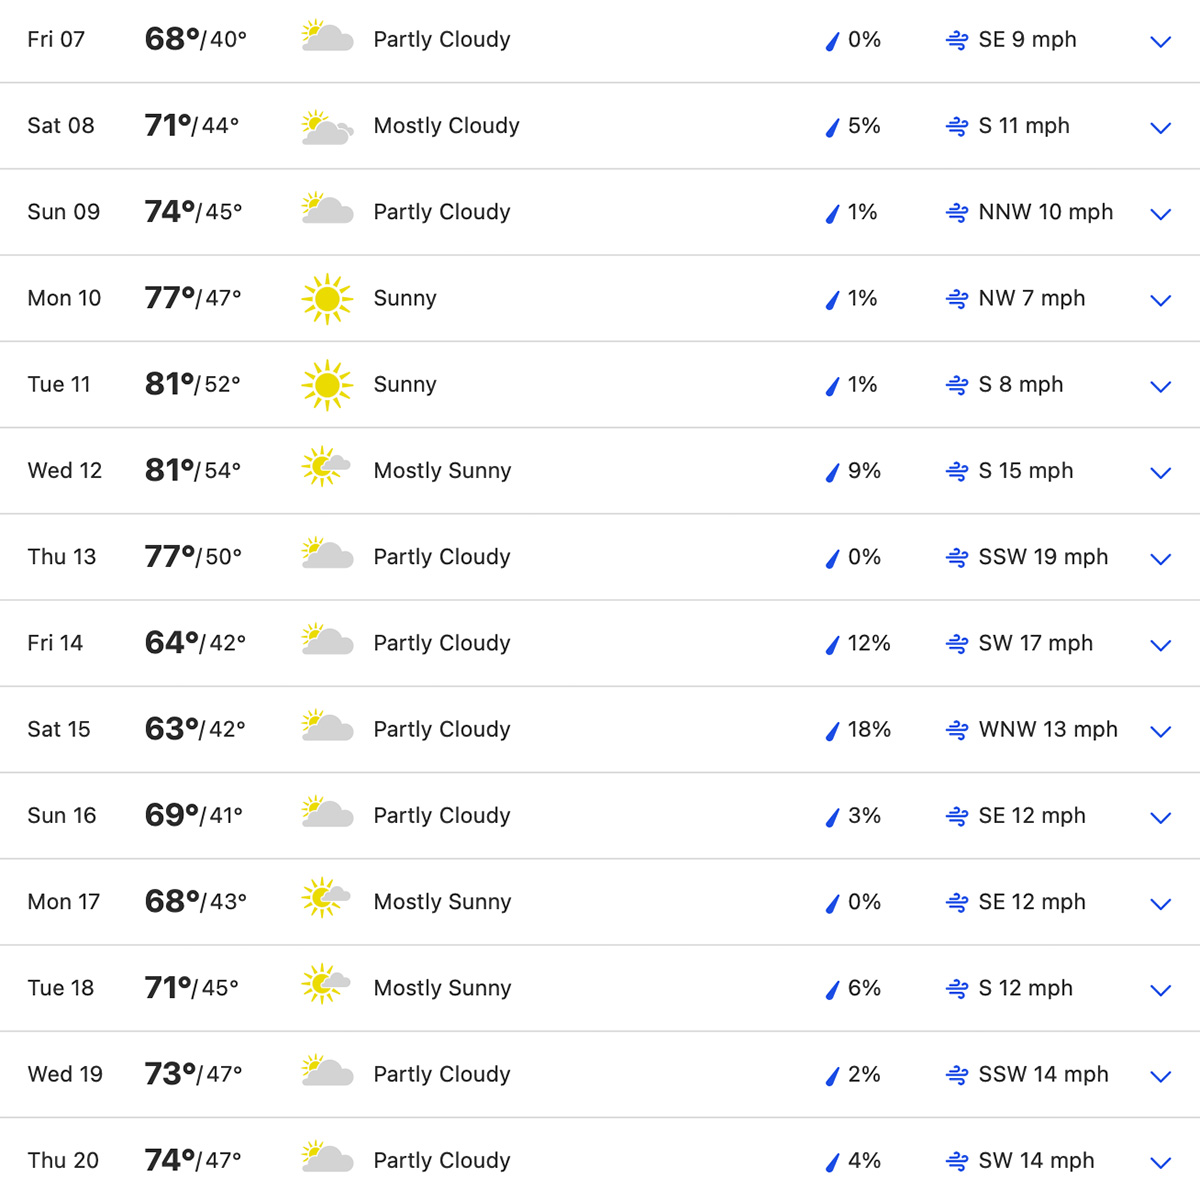
Task: Click the 81°/54° temperature on Wed 12
Action: (x=193, y=470)
